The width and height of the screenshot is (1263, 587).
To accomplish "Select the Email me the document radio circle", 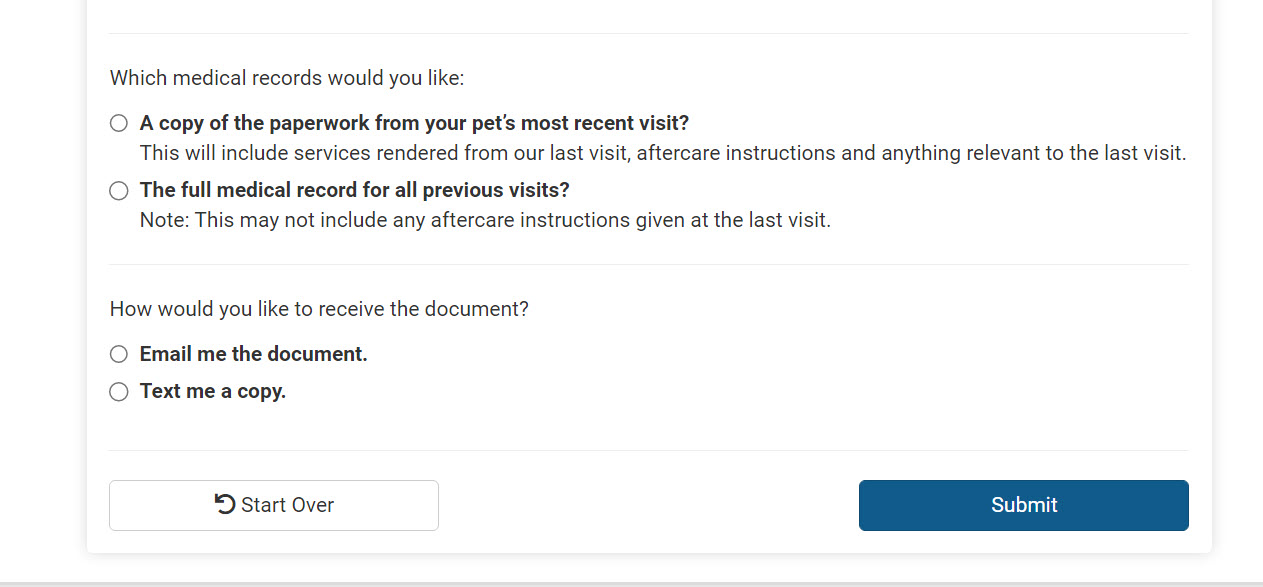I will tap(119, 354).
